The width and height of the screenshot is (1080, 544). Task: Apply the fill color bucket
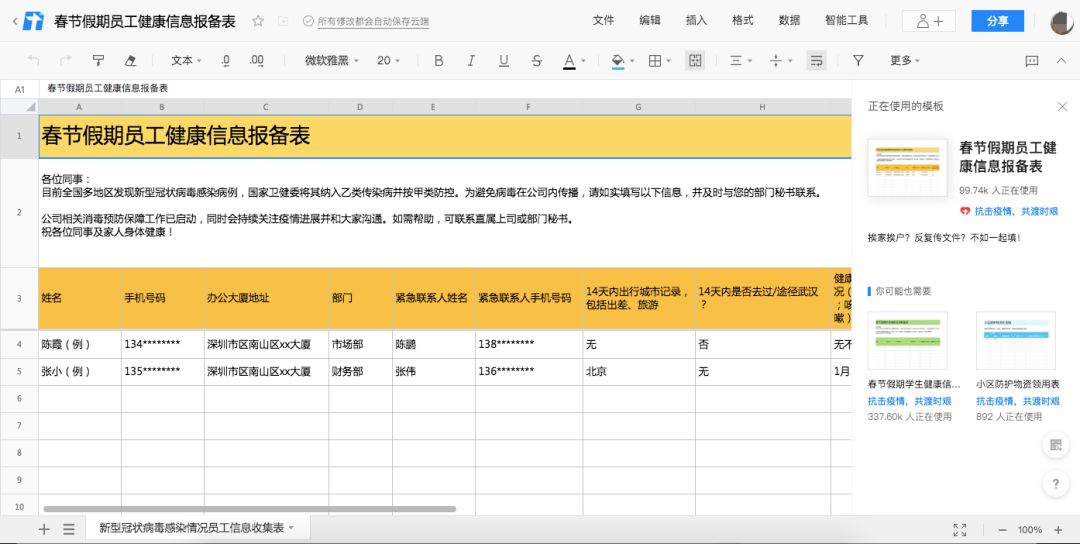[x=618, y=61]
